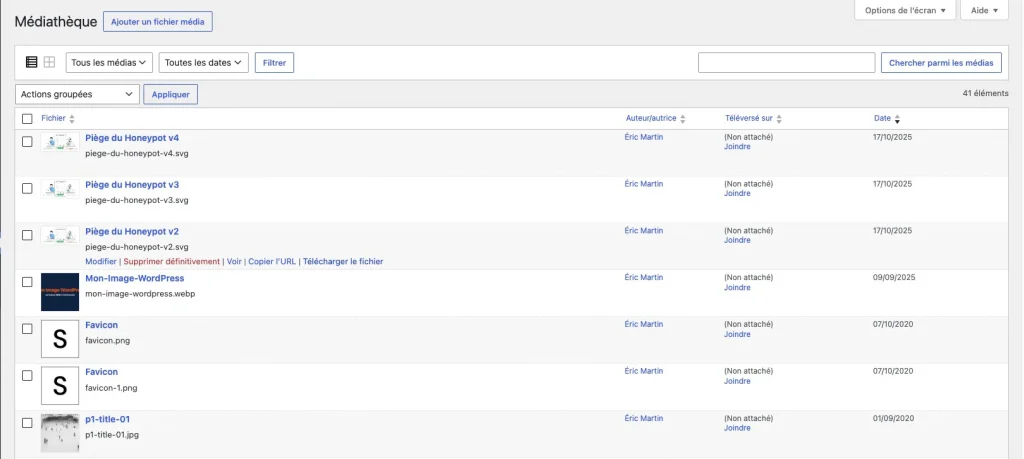Check the Piège du Honeypot v4 row
This screenshot has width=1024, height=459.
pos(27,142)
